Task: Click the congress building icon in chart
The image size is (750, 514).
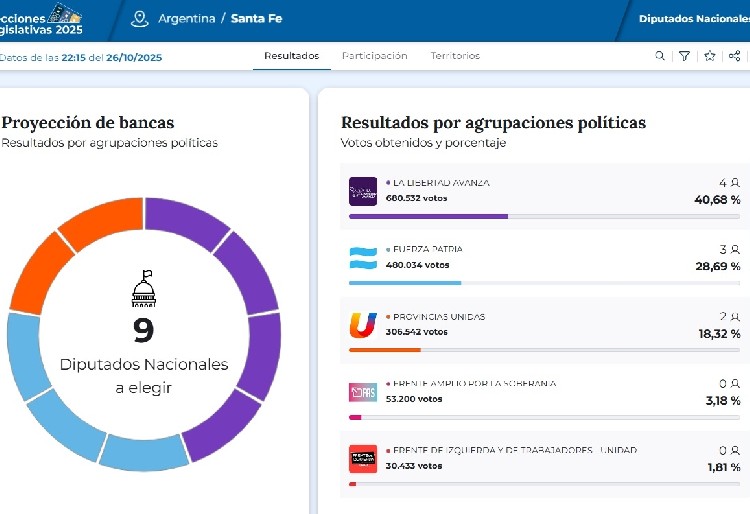Action: pos(144,289)
